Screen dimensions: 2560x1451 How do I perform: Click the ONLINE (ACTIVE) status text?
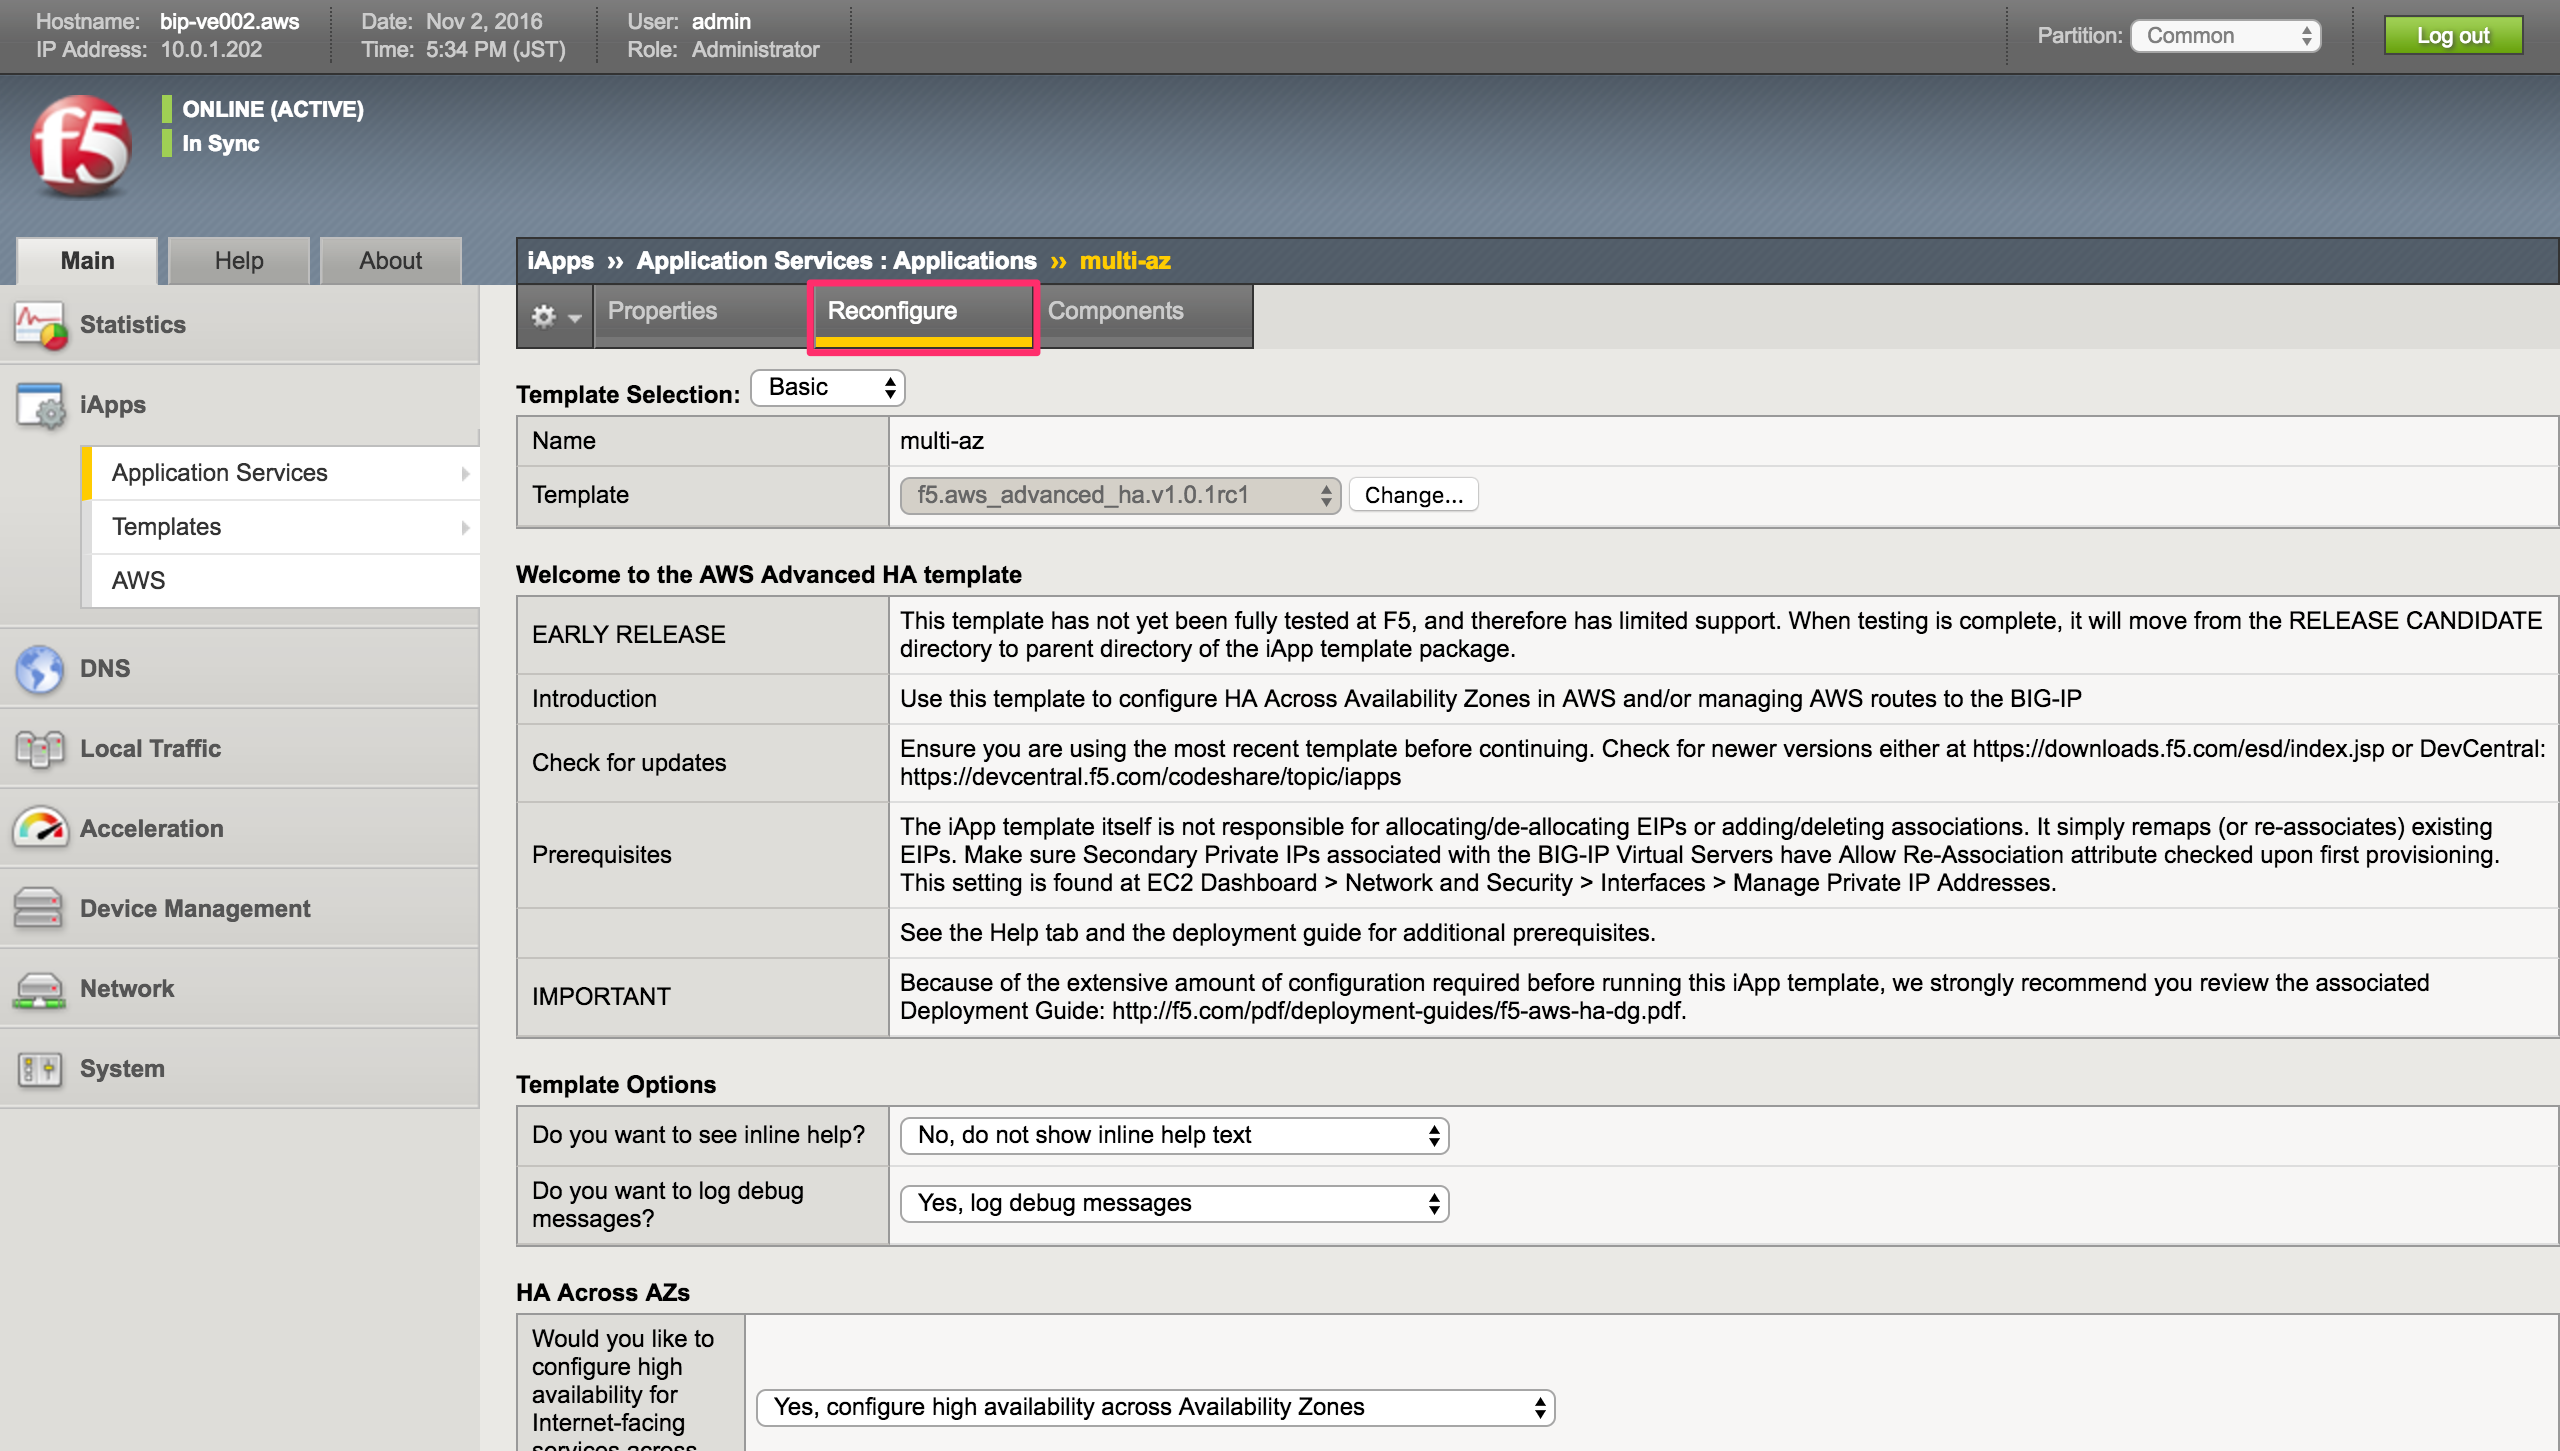[273, 109]
